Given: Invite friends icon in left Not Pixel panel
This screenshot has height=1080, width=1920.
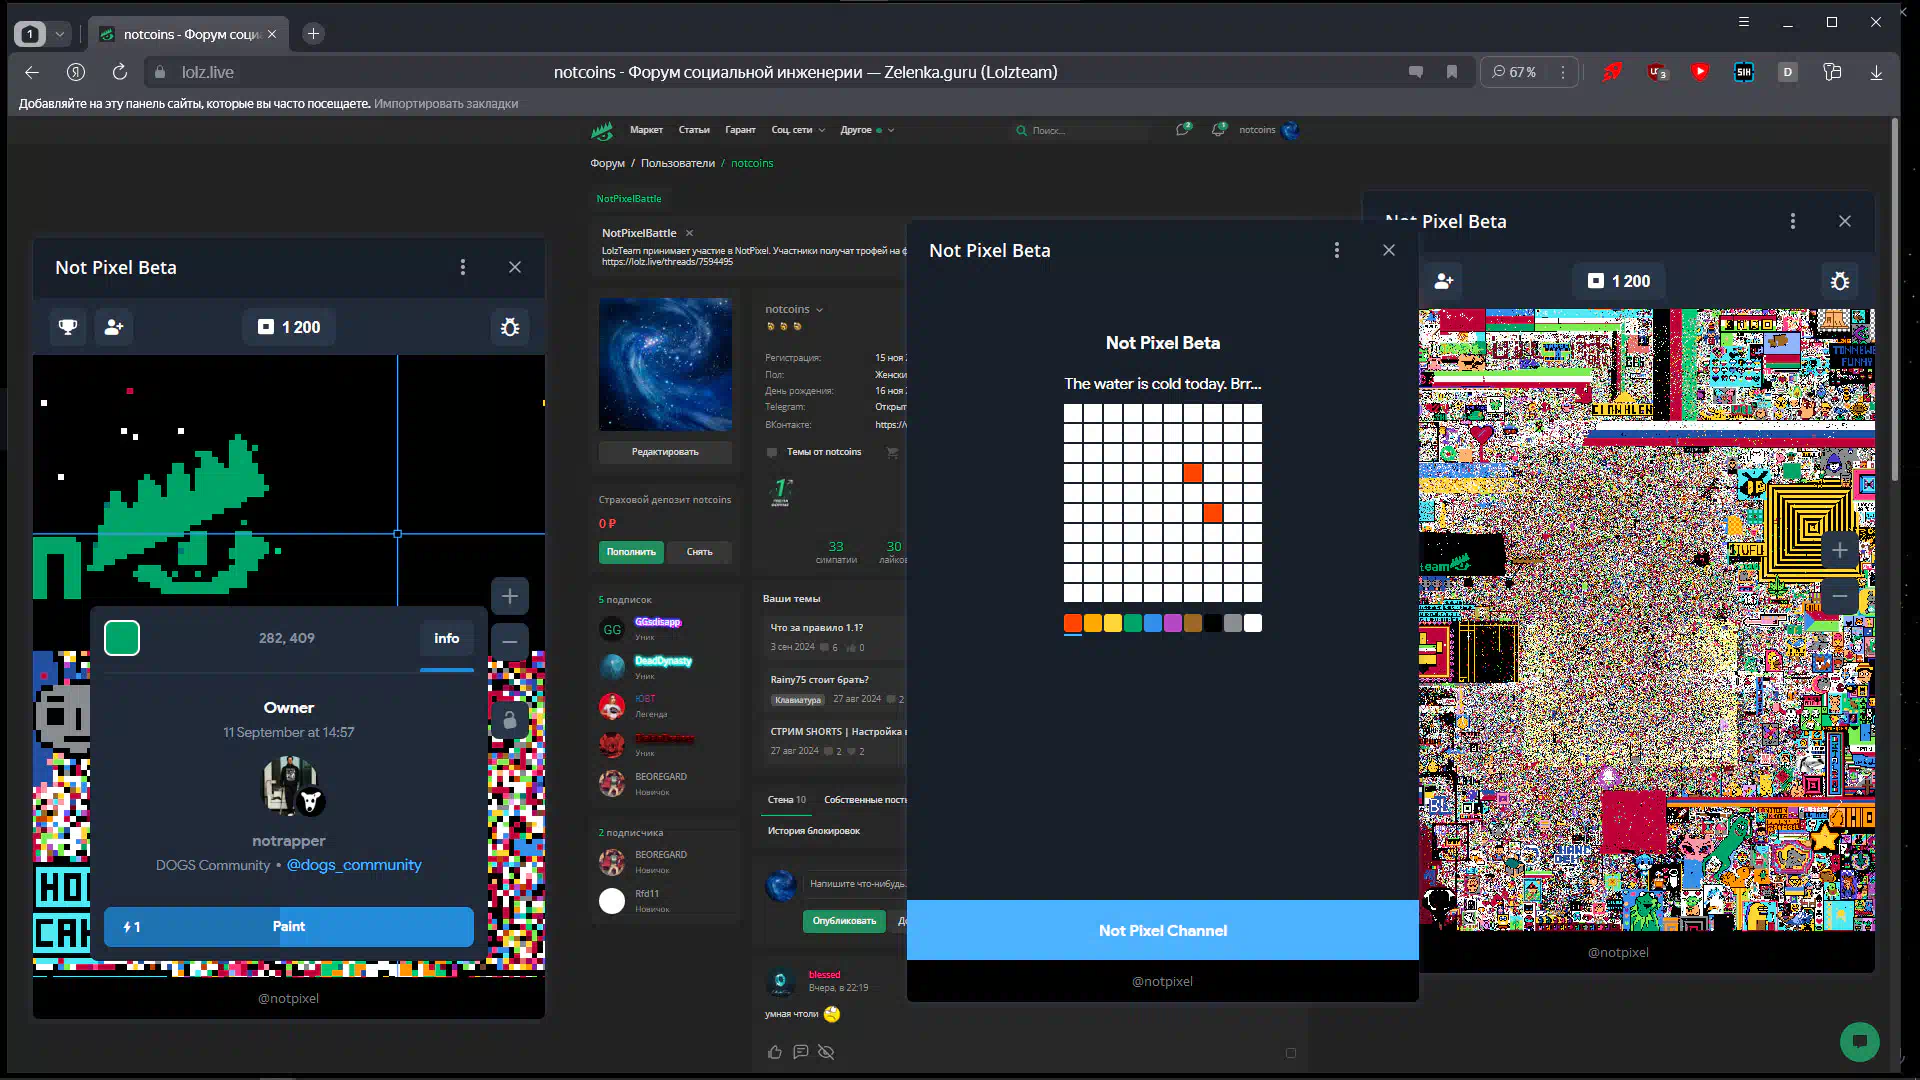Looking at the screenshot, I should [x=114, y=327].
